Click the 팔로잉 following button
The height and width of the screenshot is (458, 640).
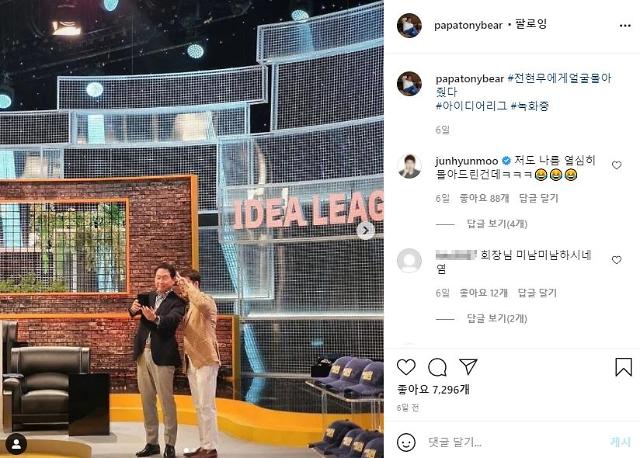(531, 24)
